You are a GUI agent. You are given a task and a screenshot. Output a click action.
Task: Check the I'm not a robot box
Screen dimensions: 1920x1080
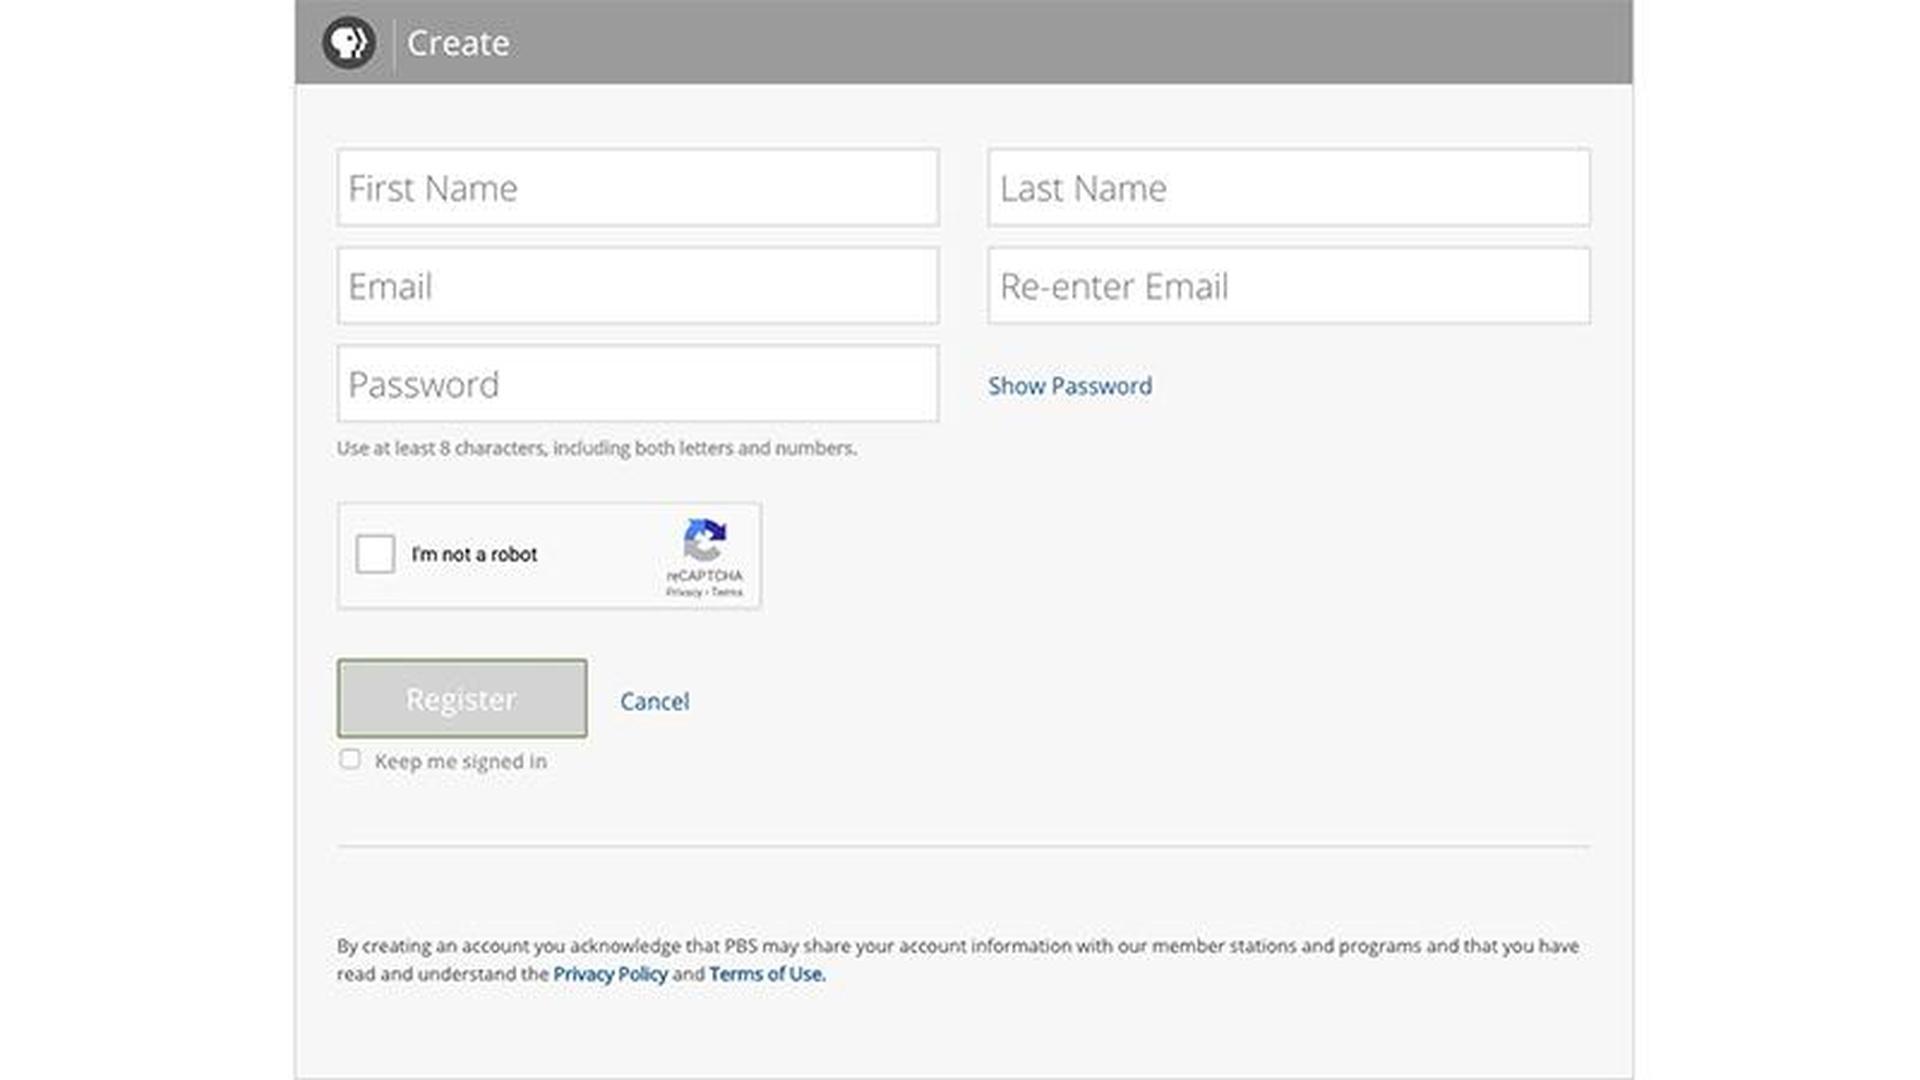pyautogui.click(x=375, y=554)
